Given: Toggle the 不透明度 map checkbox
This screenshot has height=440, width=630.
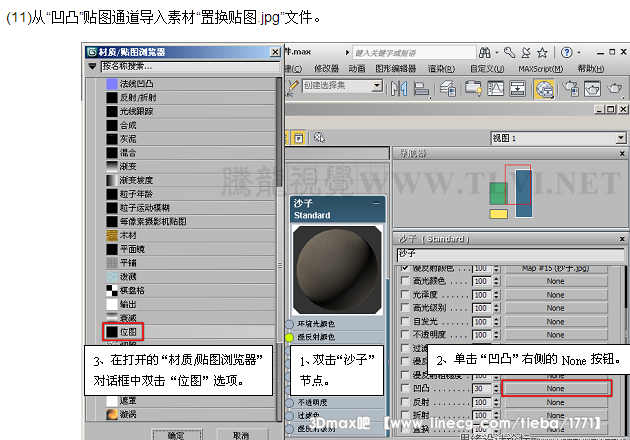Looking at the screenshot, I should point(405,334).
